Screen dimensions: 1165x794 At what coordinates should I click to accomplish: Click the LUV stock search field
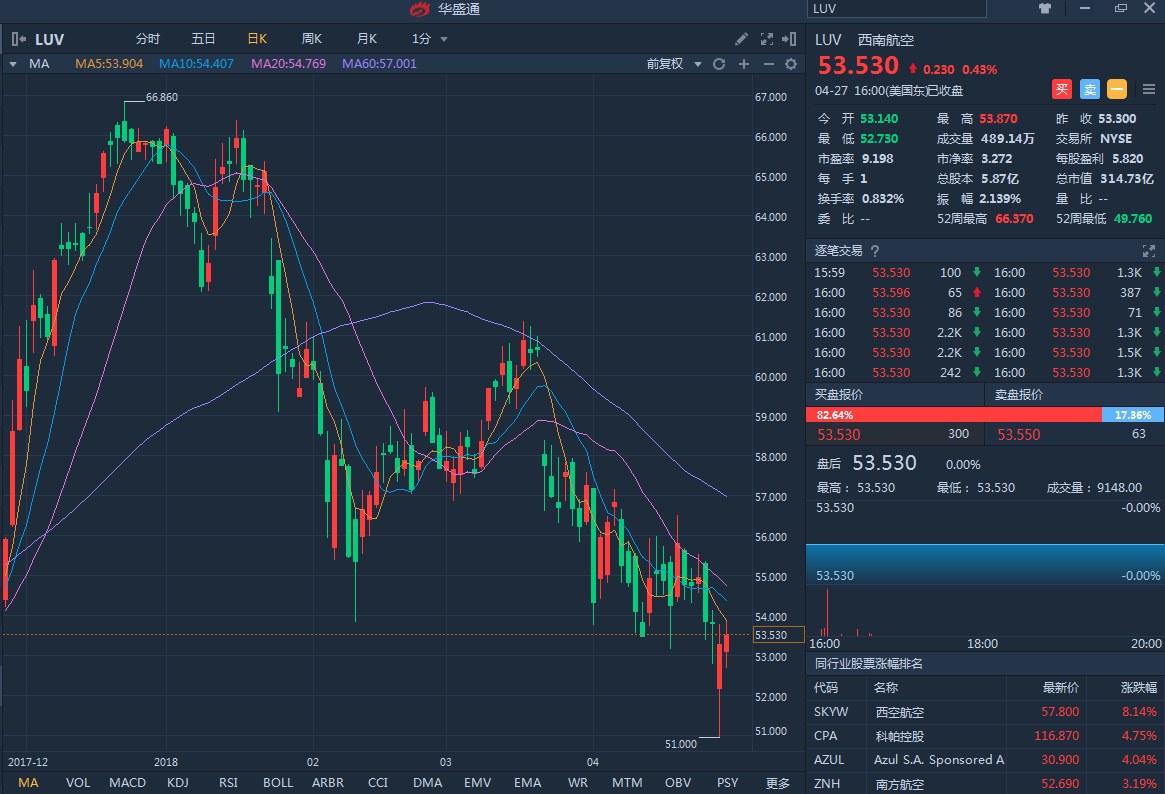(x=896, y=8)
